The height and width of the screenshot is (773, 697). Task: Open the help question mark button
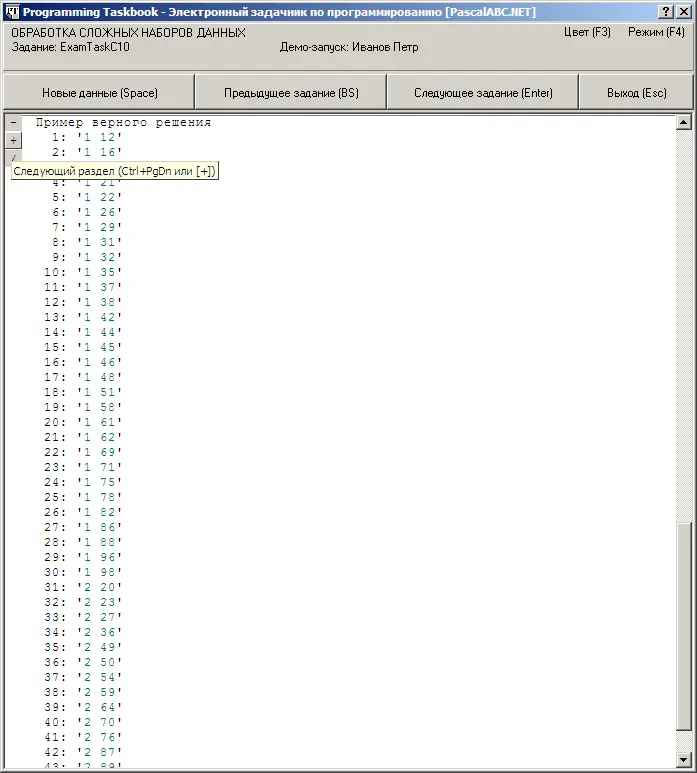(x=666, y=11)
